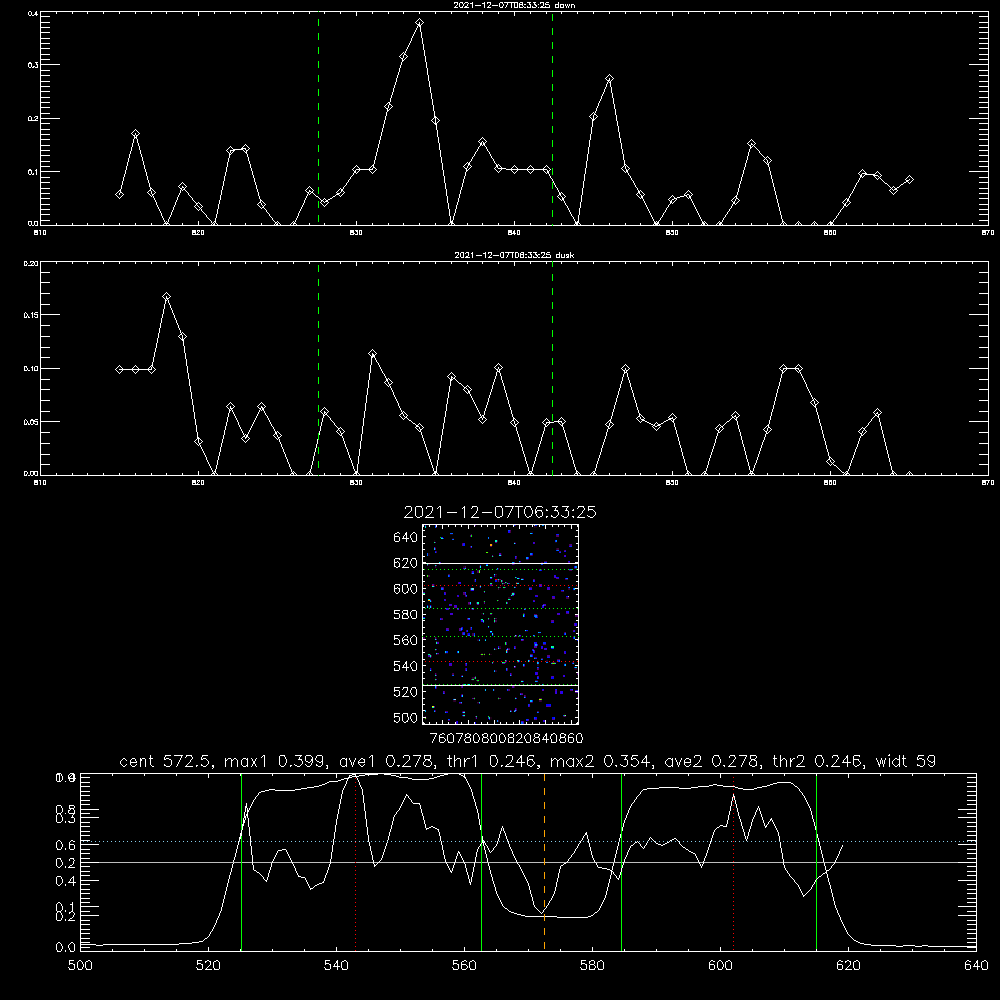Select the 640 label on colour map y-axis

[406, 538]
